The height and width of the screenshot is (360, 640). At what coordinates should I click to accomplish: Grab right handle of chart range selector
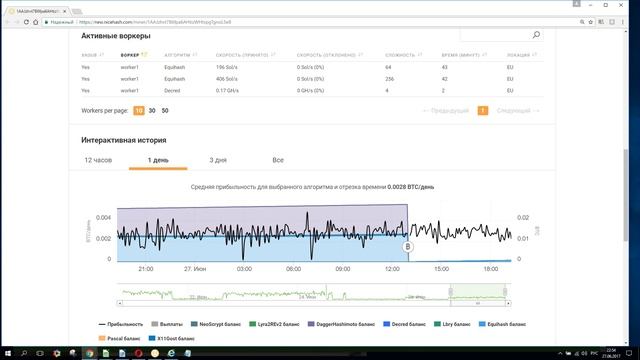[505, 291]
